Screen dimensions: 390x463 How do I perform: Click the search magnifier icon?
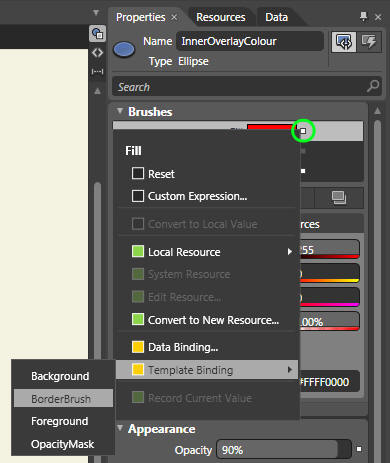pos(373,86)
